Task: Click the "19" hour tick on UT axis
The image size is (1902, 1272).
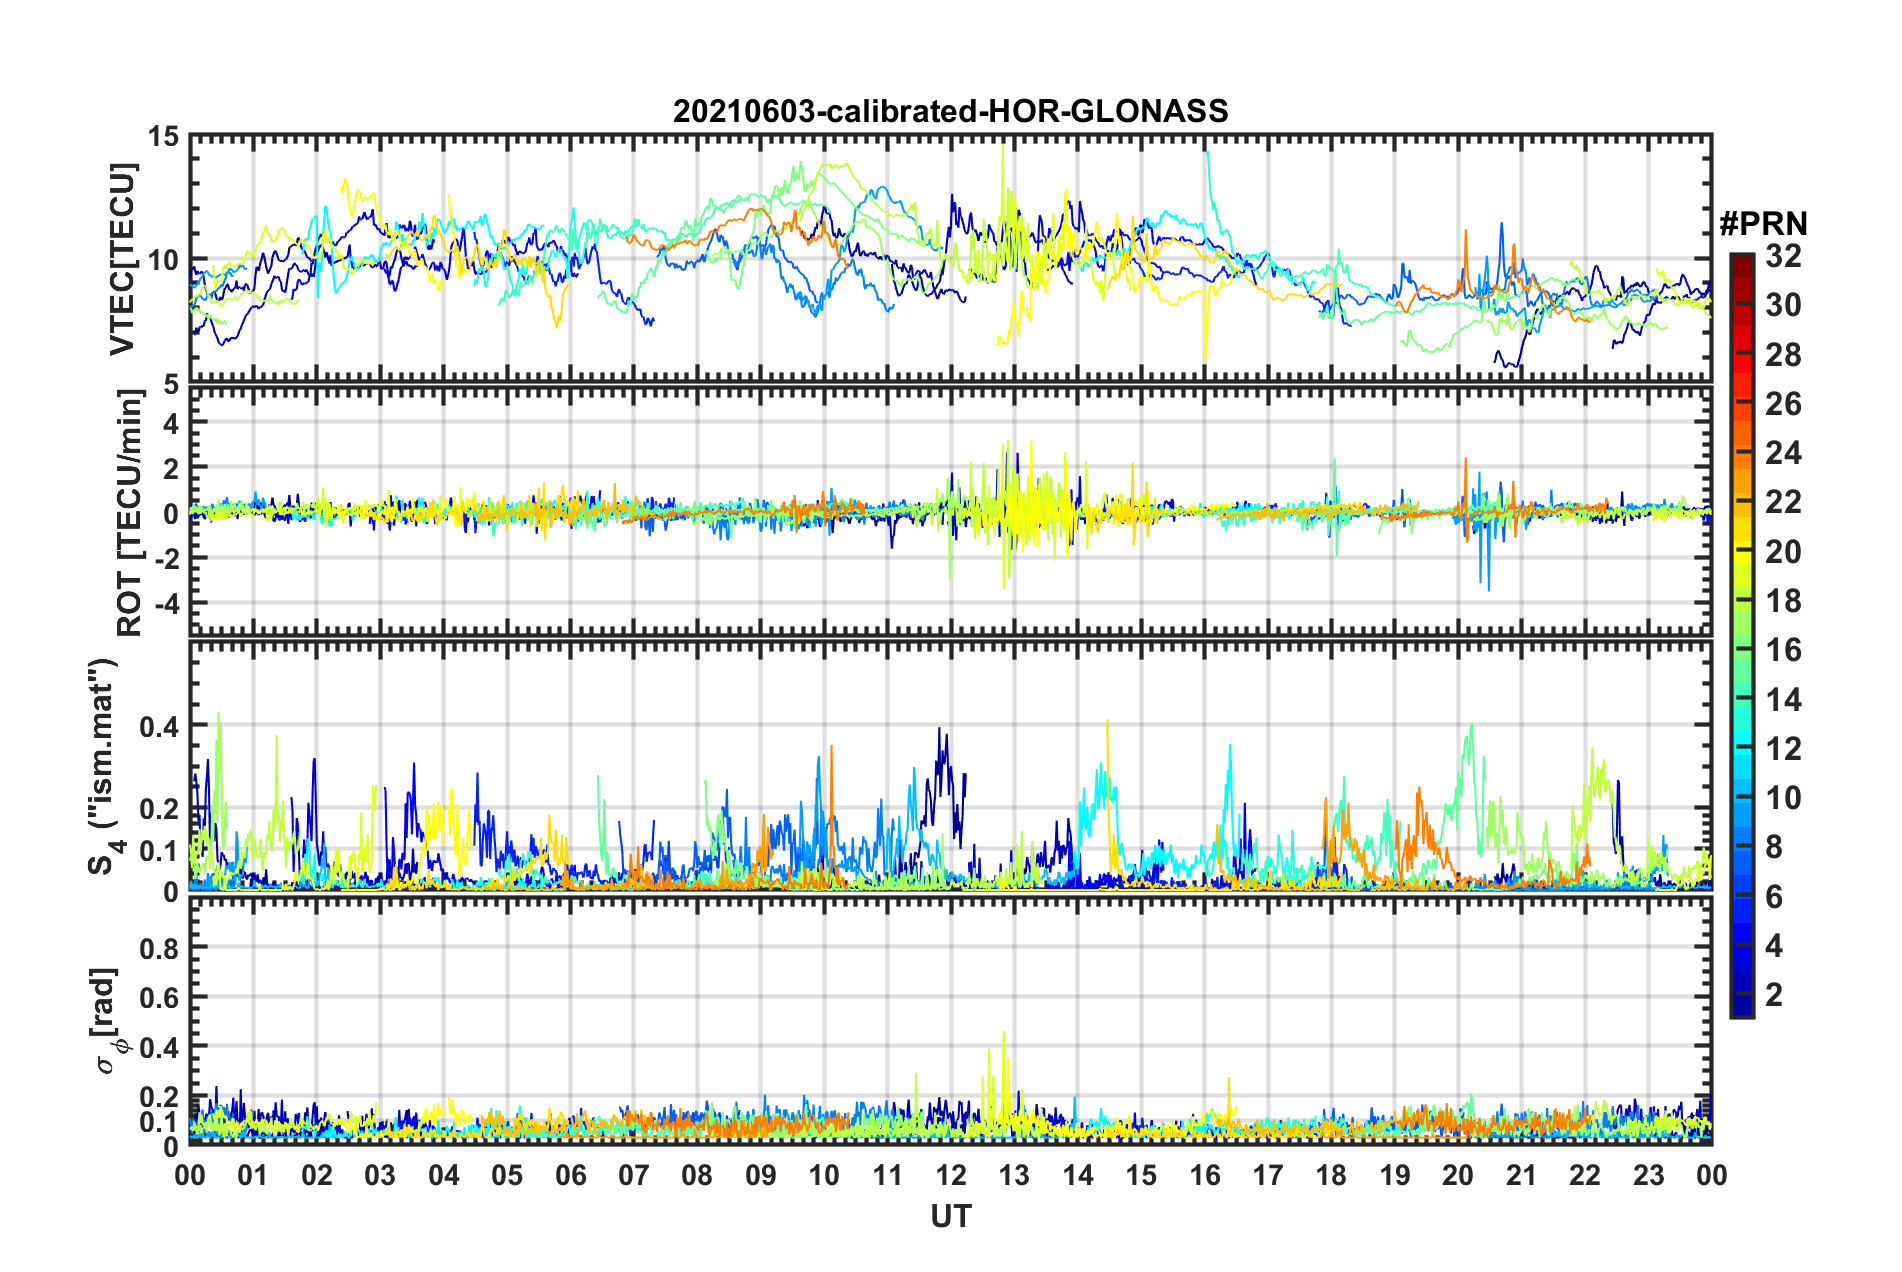Action: click(1394, 1174)
